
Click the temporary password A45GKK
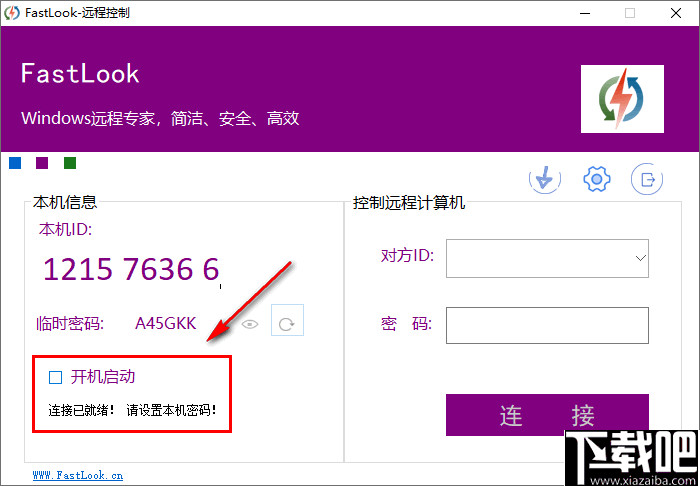[166, 323]
